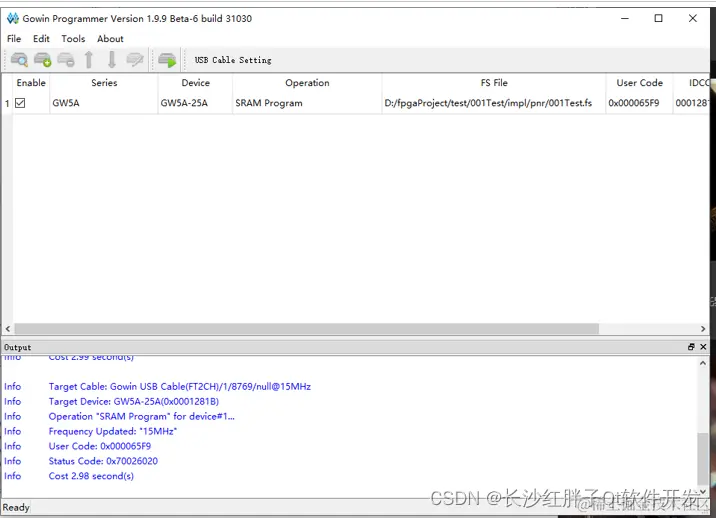Click the Remove Device toolbar icon
This screenshot has height=518, width=716.
point(66,60)
